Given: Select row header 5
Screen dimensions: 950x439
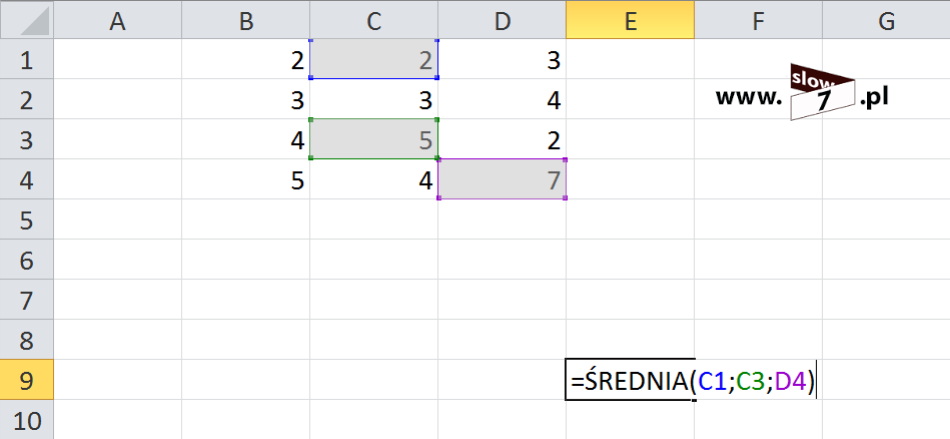Looking at the screenshot, I should pos(27,219).
